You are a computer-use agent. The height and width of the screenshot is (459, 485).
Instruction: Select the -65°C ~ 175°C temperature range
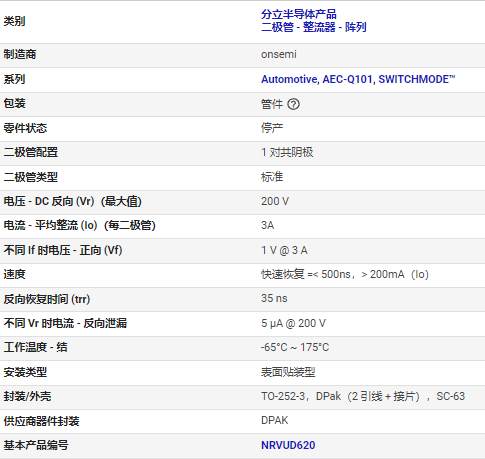(295, 347)
